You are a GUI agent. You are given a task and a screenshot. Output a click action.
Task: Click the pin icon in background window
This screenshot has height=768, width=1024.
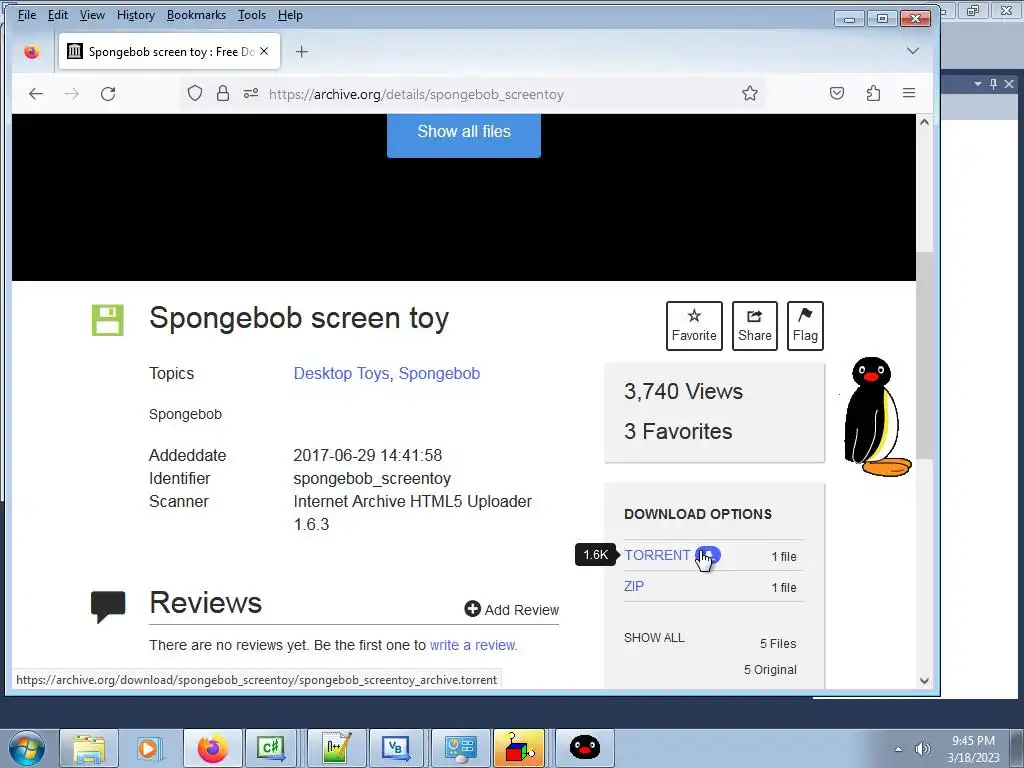993,84
